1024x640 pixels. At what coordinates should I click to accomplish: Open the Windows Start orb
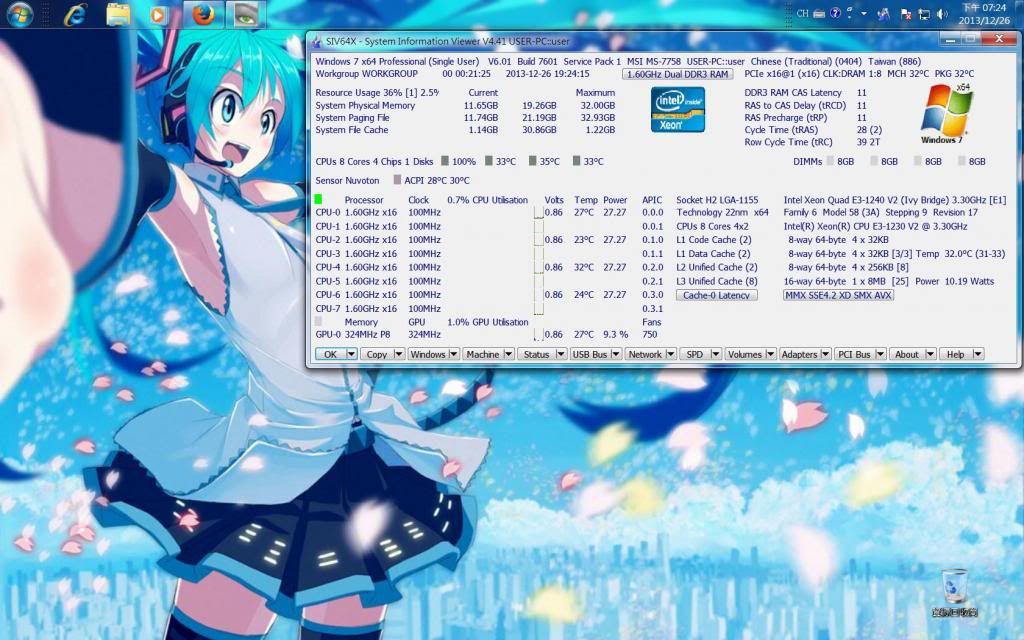tap(18, 14)
